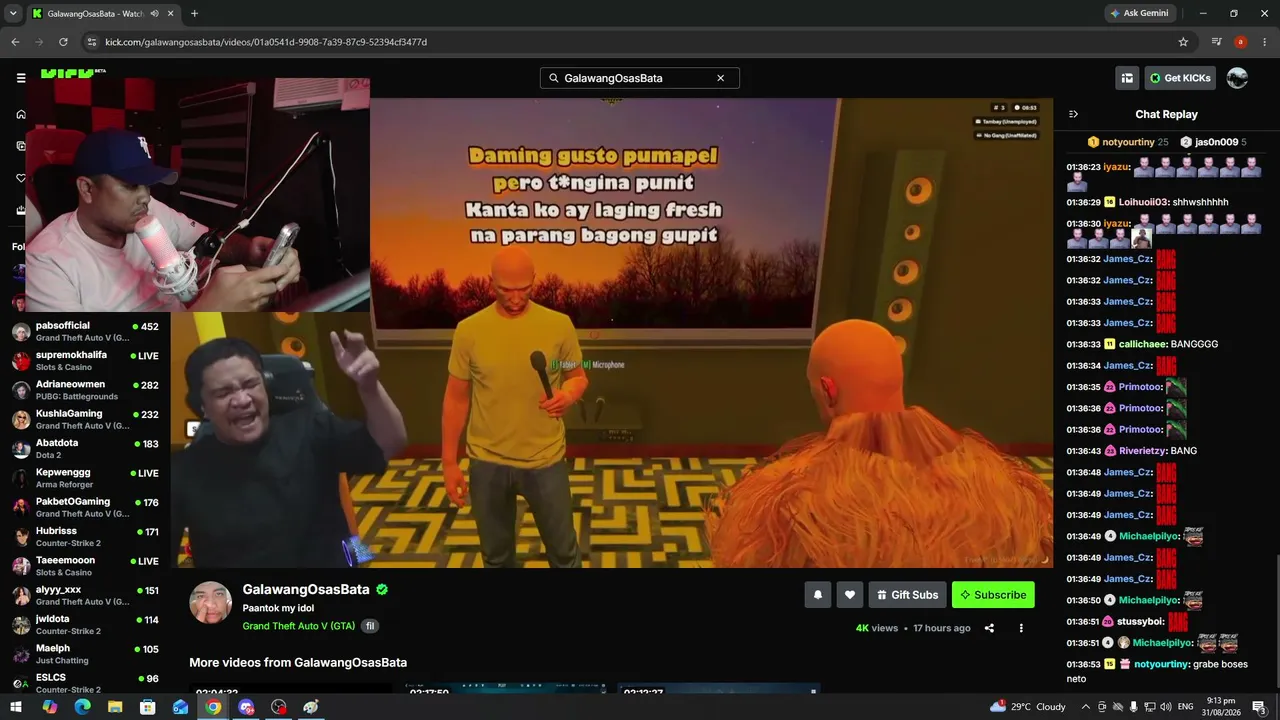Open Taeeemooon followed channel

pyautogui.click(x=85, y=566)
